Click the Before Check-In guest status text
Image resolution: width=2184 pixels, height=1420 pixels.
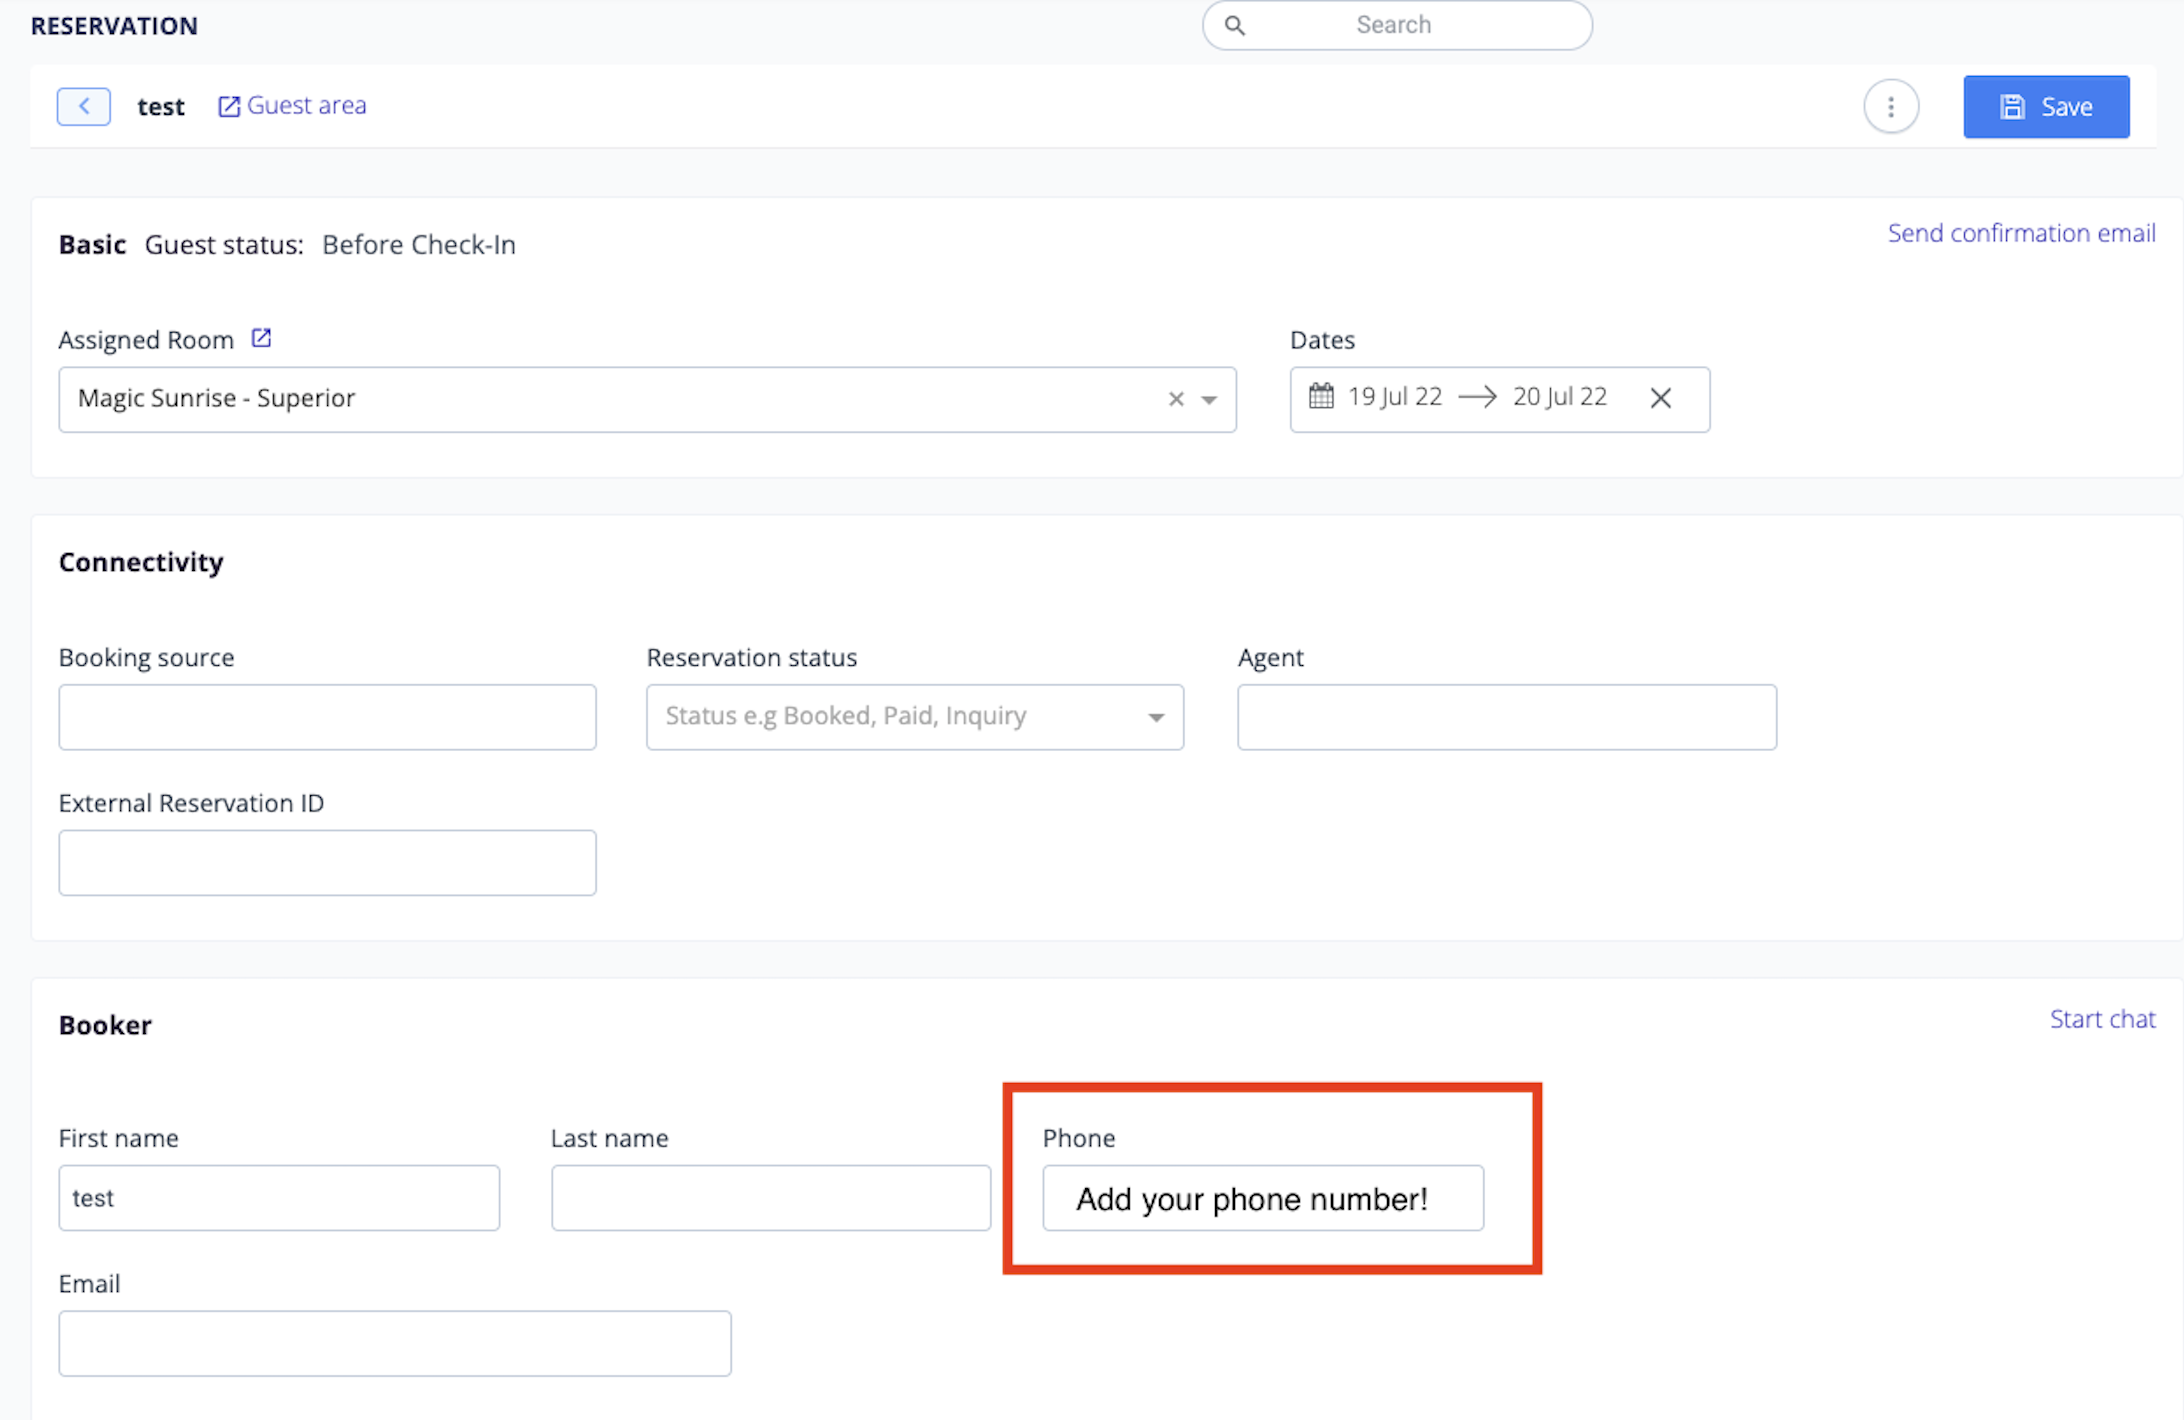pyautogui.click(x=419, y=245)
